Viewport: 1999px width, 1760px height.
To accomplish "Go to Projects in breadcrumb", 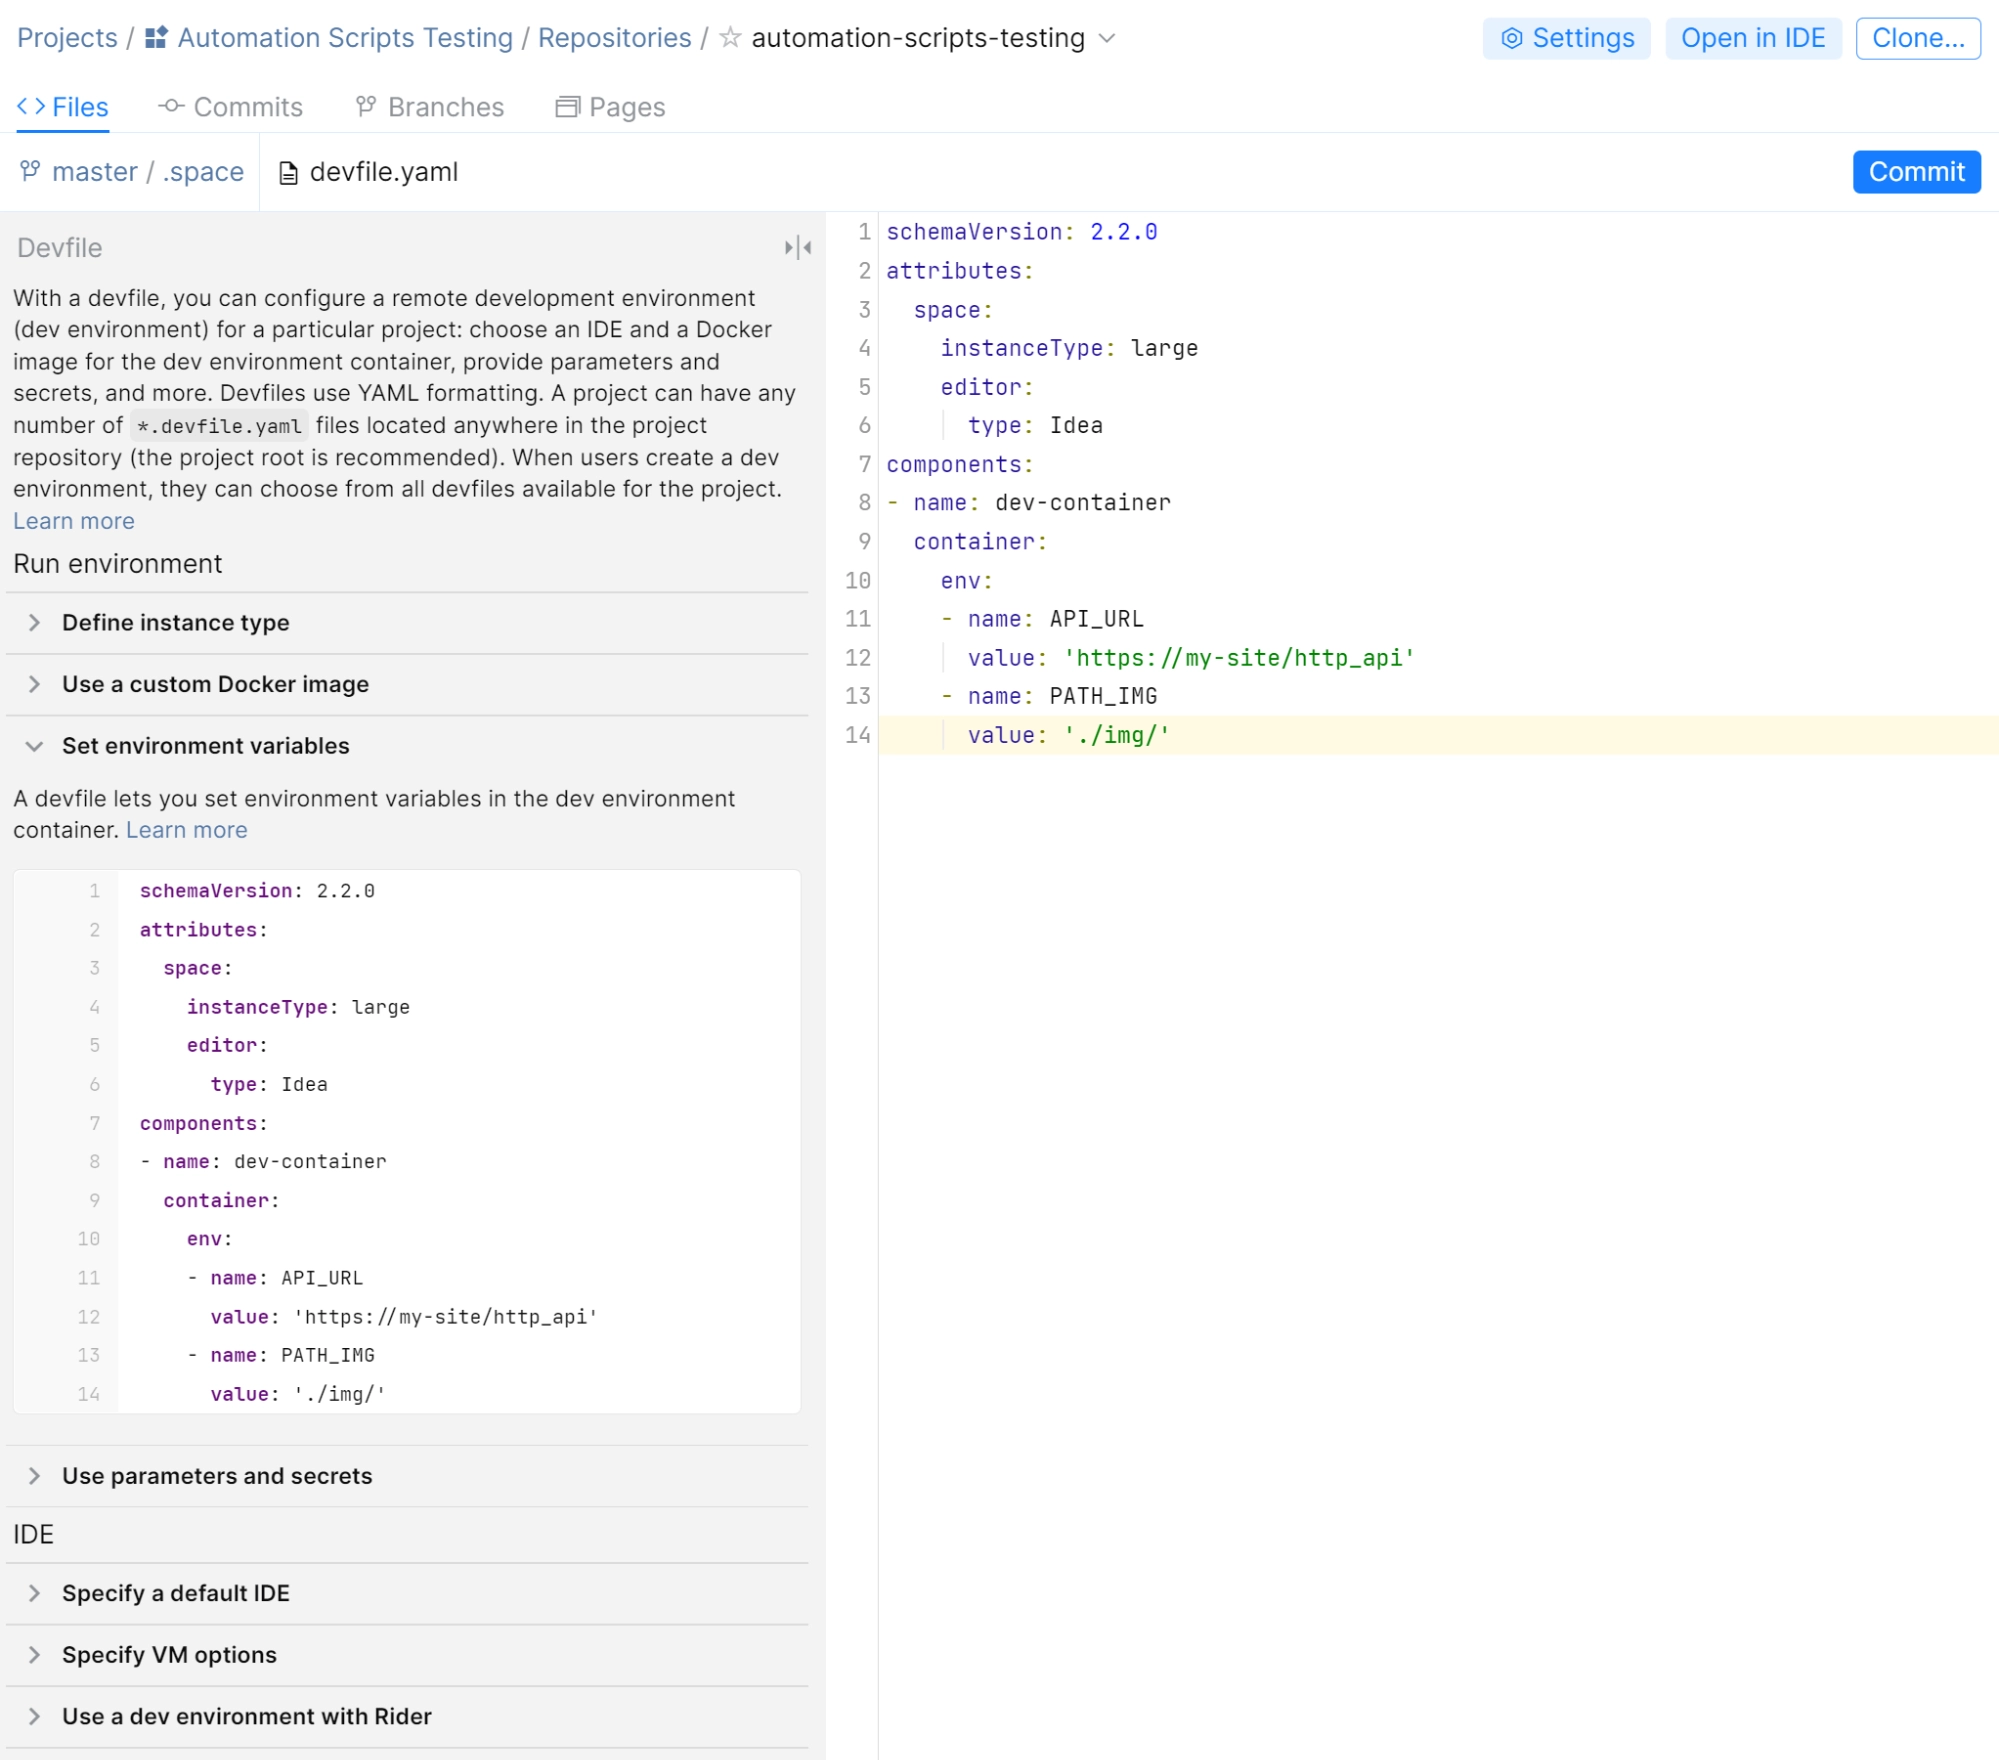I will (x=67, y=38).
